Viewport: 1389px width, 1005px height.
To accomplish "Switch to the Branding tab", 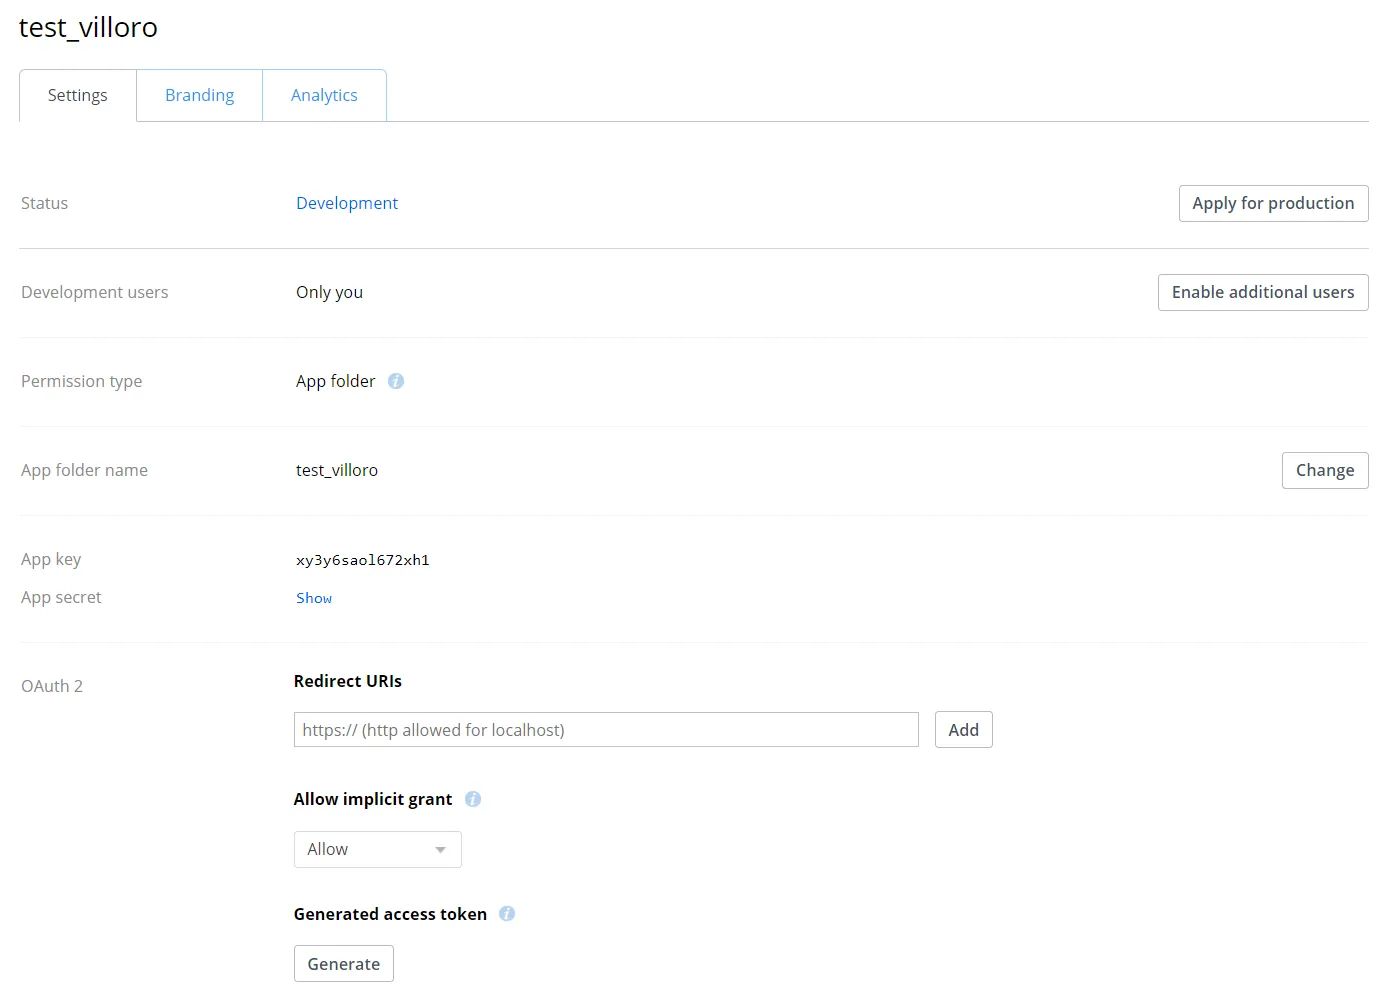I will tap(199, 94).
